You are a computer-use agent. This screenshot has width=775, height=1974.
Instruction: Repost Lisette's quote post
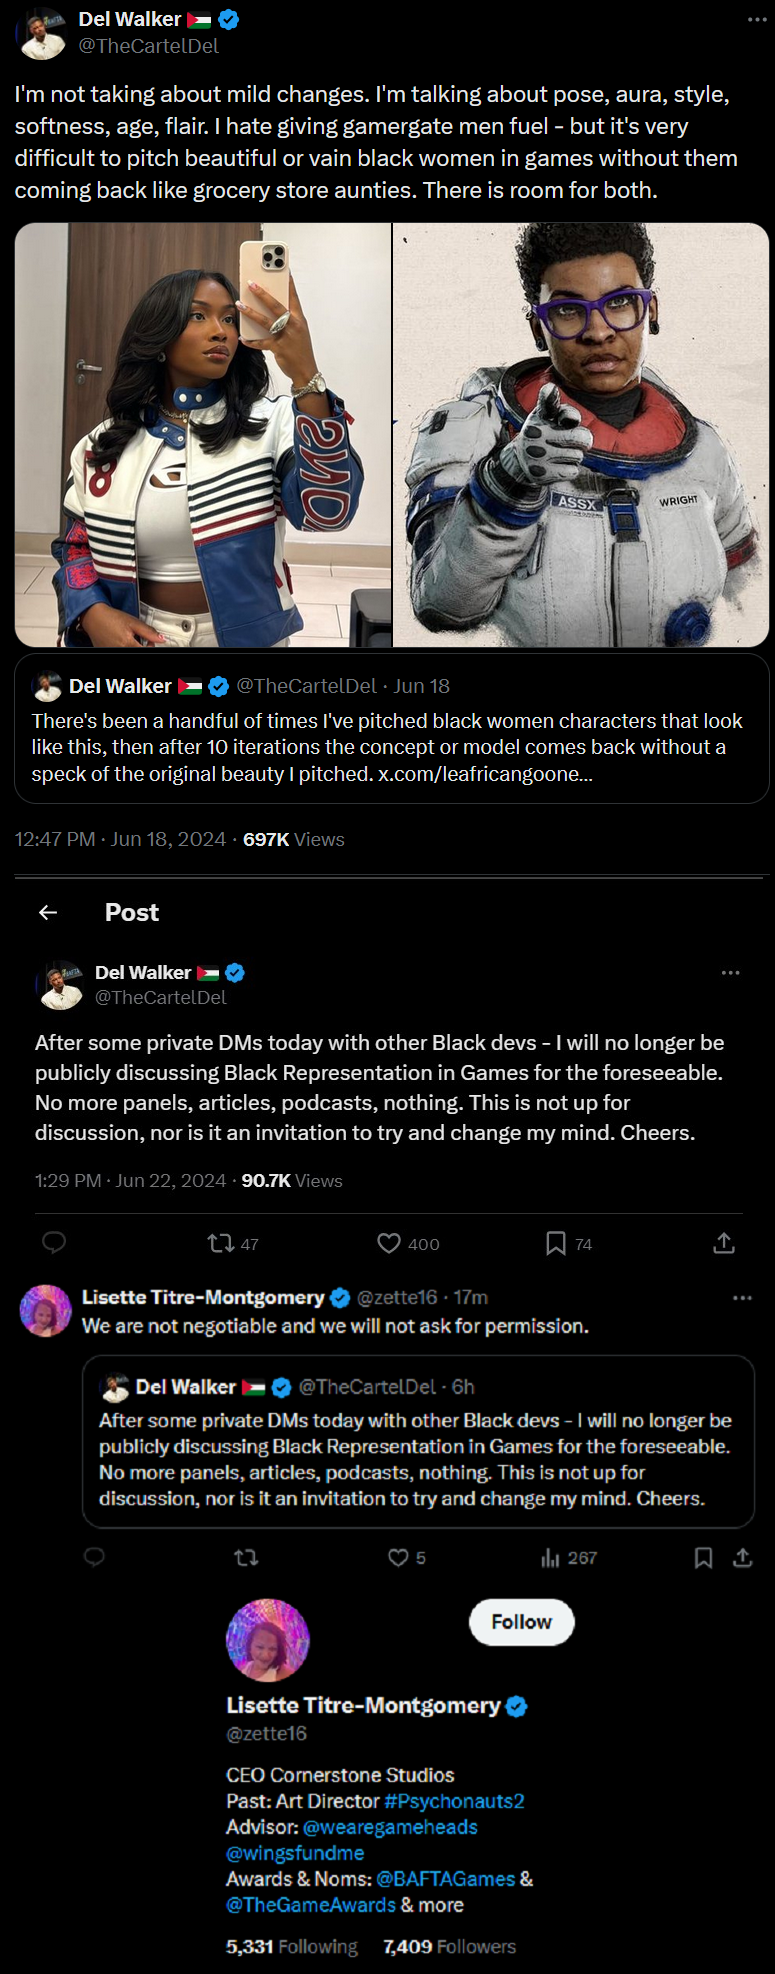246,1557
